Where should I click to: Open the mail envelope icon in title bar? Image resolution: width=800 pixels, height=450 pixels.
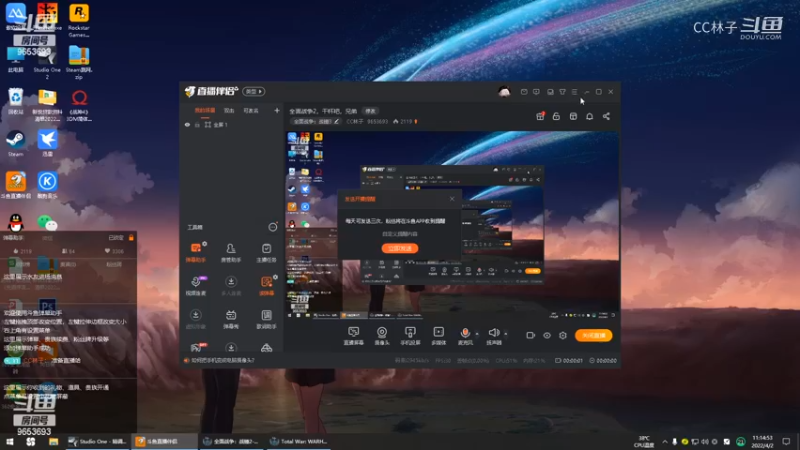pyautogui.click(x=524, y=92)
